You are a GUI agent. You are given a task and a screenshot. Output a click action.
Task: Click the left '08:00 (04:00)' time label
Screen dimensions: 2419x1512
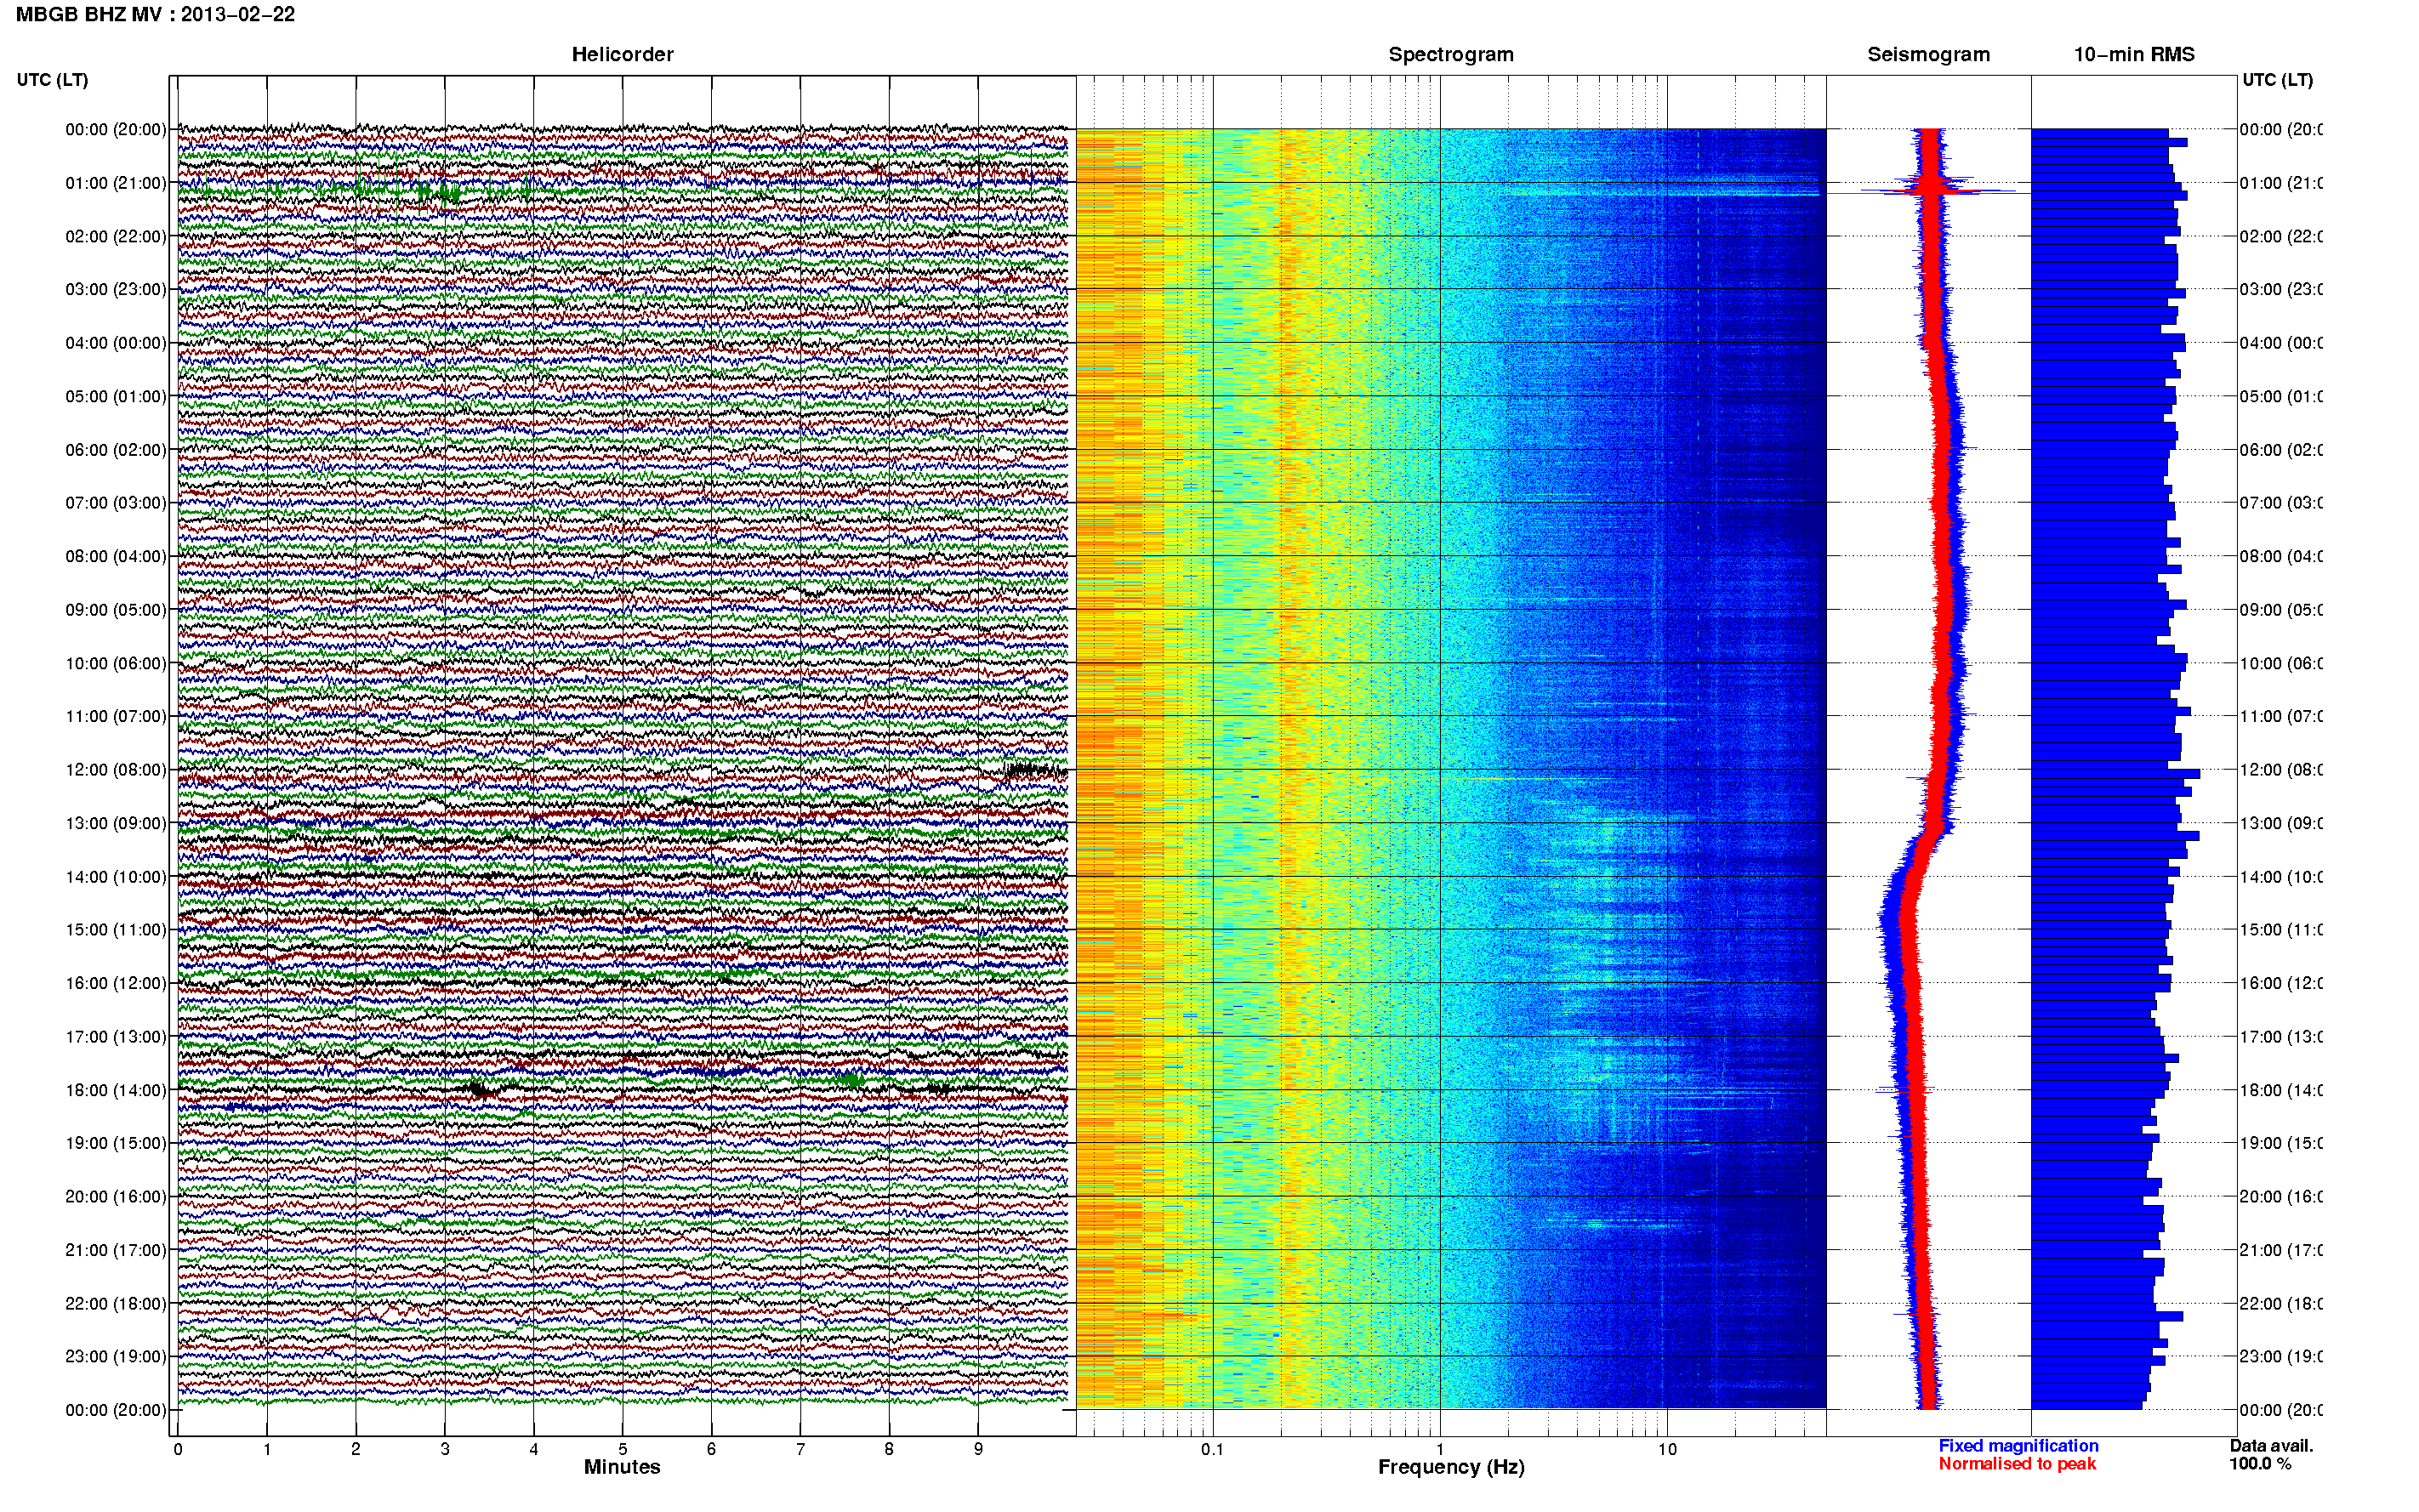116,556
